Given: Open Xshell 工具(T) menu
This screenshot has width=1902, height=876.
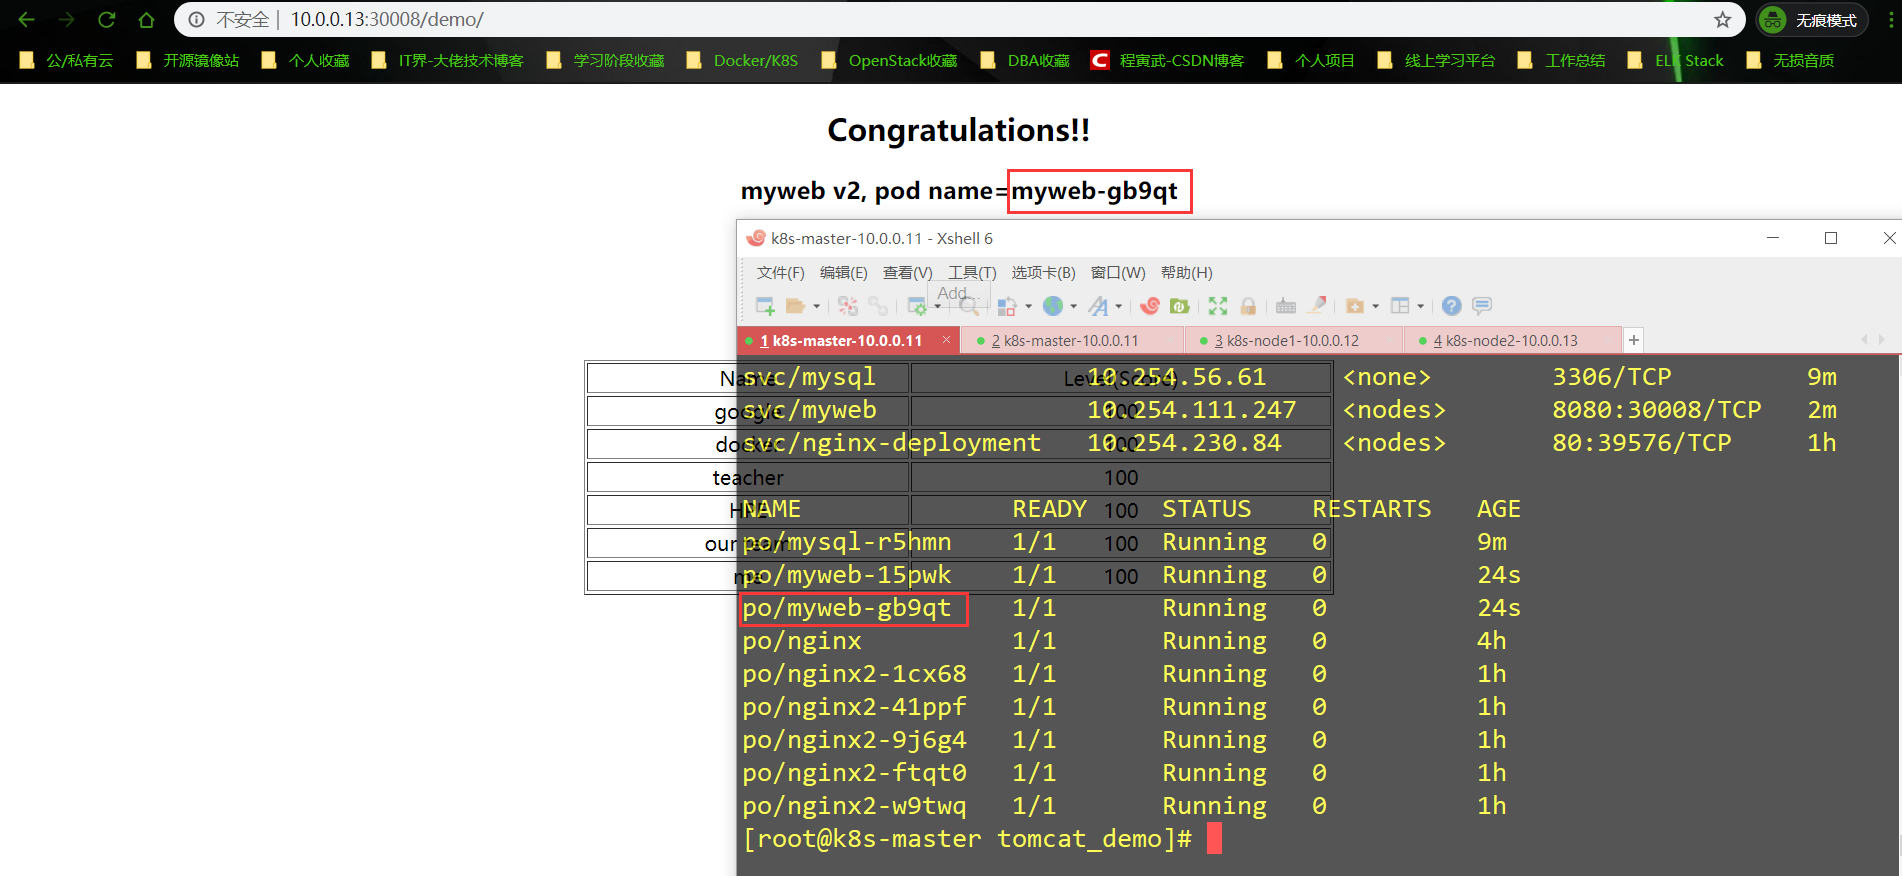Looking at the screenshot, I should [x=972, y=273].
